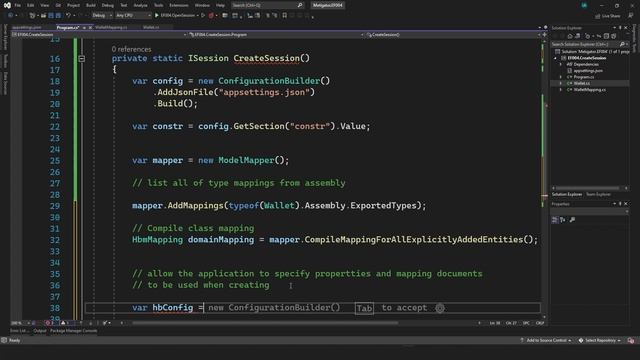Screen dimensions: 640x360
Task: Click the feedback icon beside Live Share
Action: pyautogui.click(x=631, y=16)
